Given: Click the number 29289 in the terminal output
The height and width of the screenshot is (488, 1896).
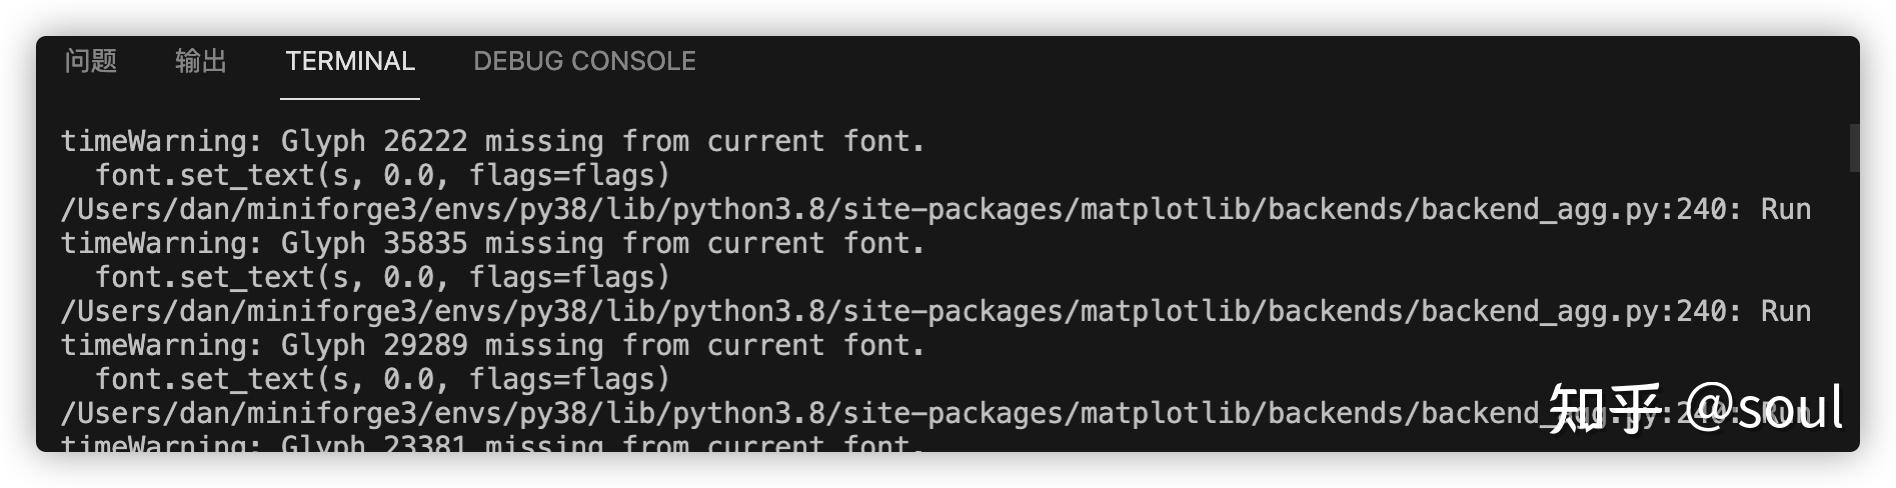Looking at the screenshot, I should pos(425,345).
